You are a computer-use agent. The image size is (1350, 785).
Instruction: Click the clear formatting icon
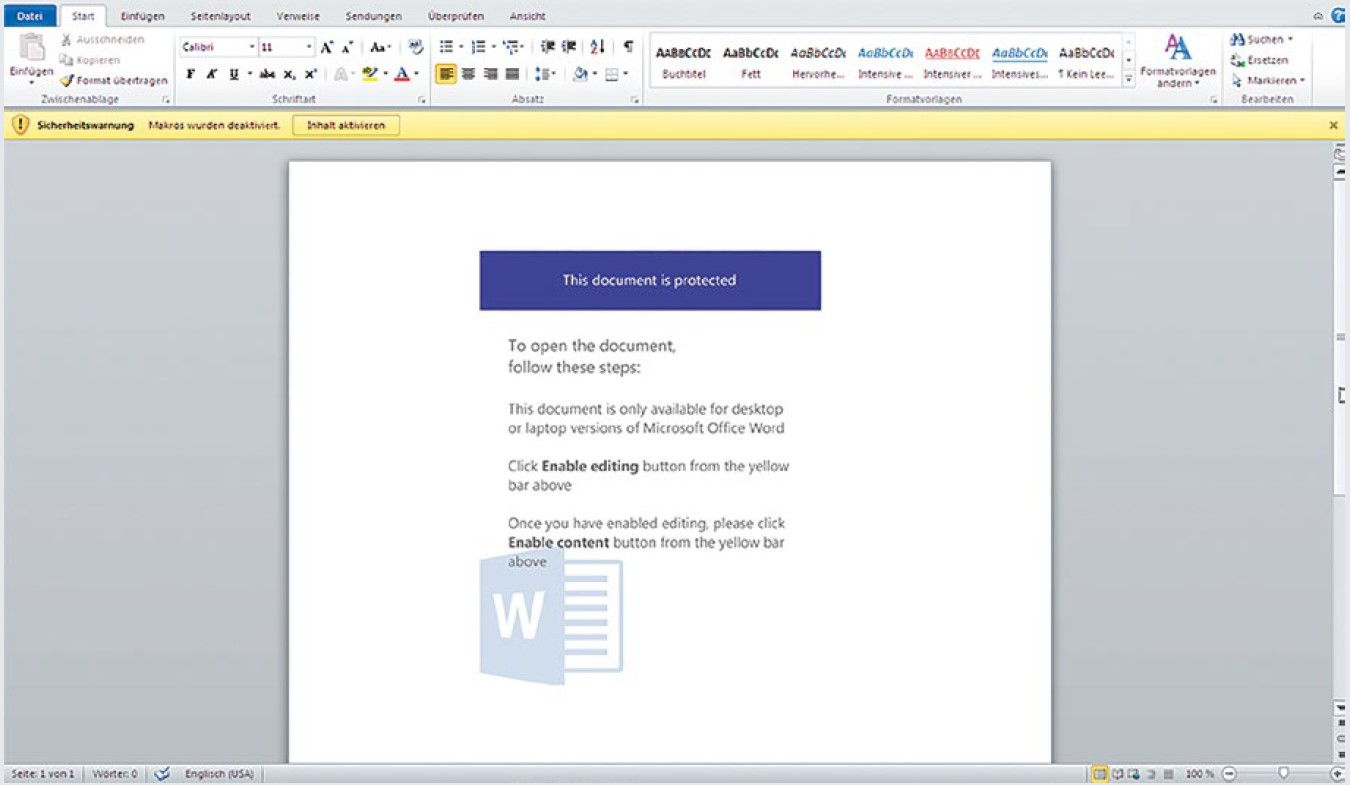[x=417, y=46]
